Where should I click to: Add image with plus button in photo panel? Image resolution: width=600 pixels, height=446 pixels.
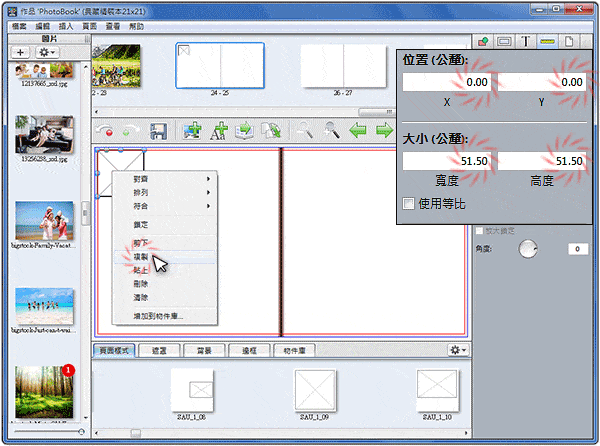coord(22,51)
